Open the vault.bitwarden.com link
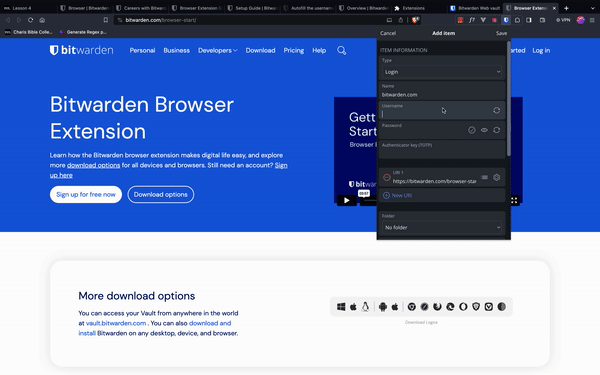The width and height of the screenshot is (600, 375). coord(116,323)
